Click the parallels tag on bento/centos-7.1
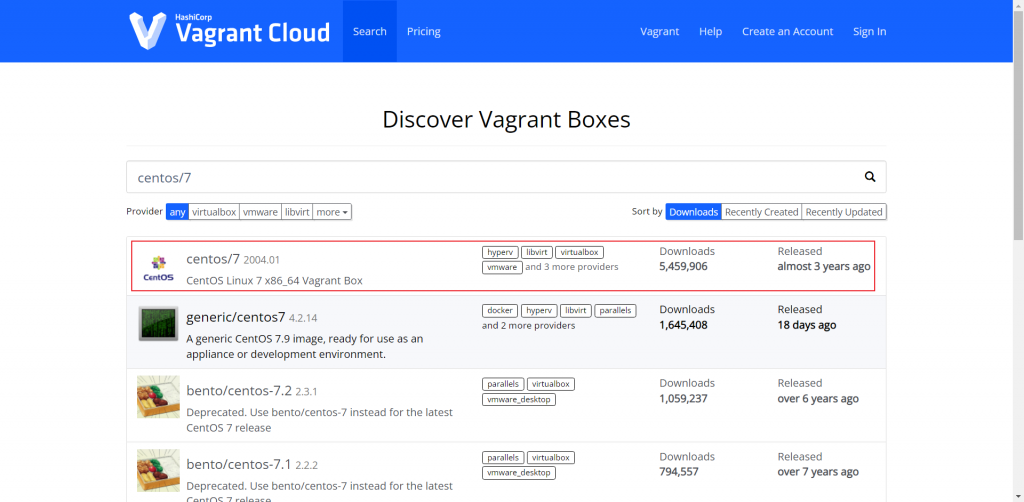Viewport: 1024px width, 502px height. tap(503, 458)
